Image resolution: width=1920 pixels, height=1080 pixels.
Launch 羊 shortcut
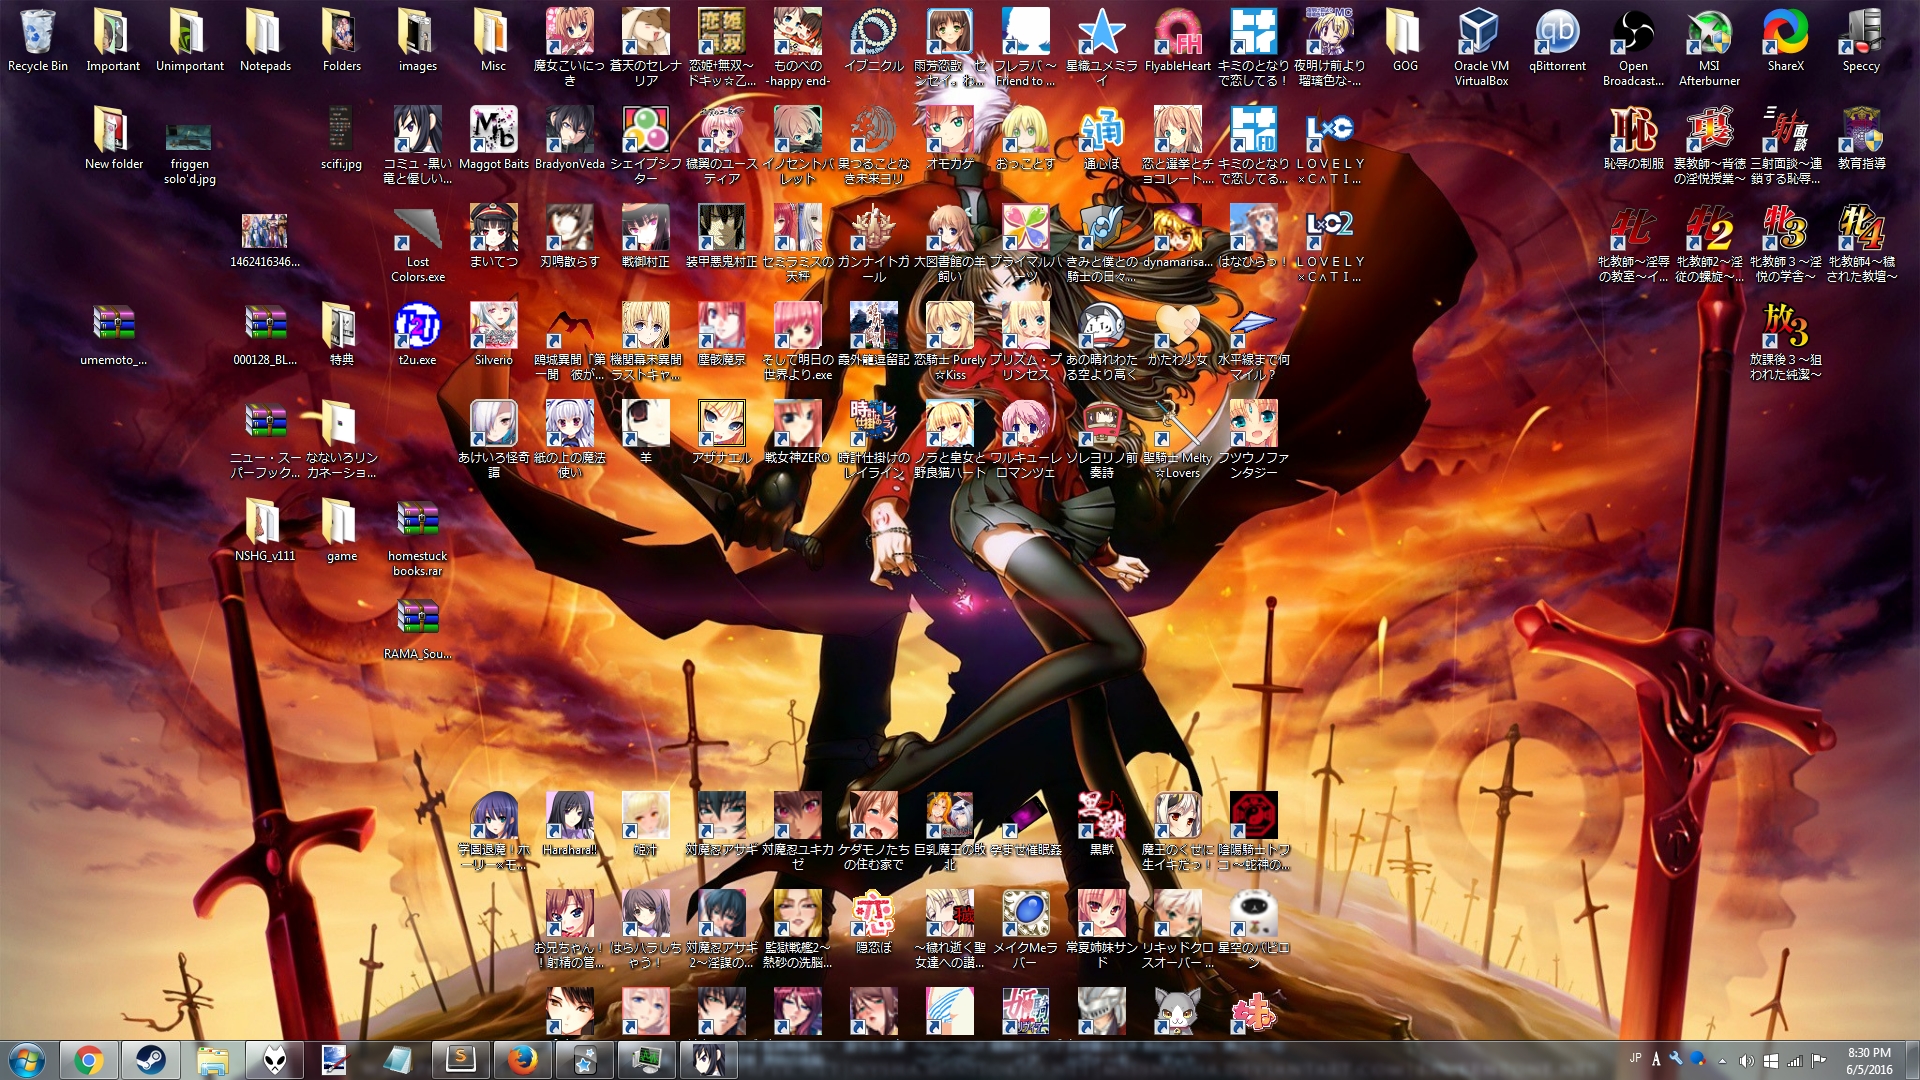coord(646,432)
